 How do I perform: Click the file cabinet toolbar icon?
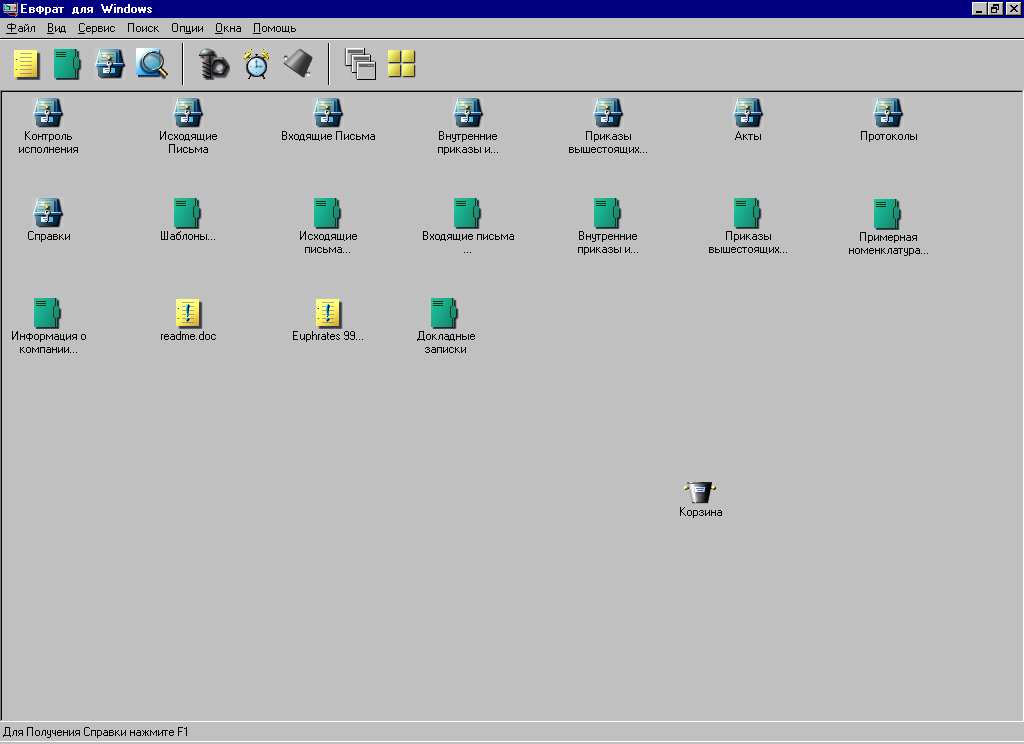pos(110,64)
